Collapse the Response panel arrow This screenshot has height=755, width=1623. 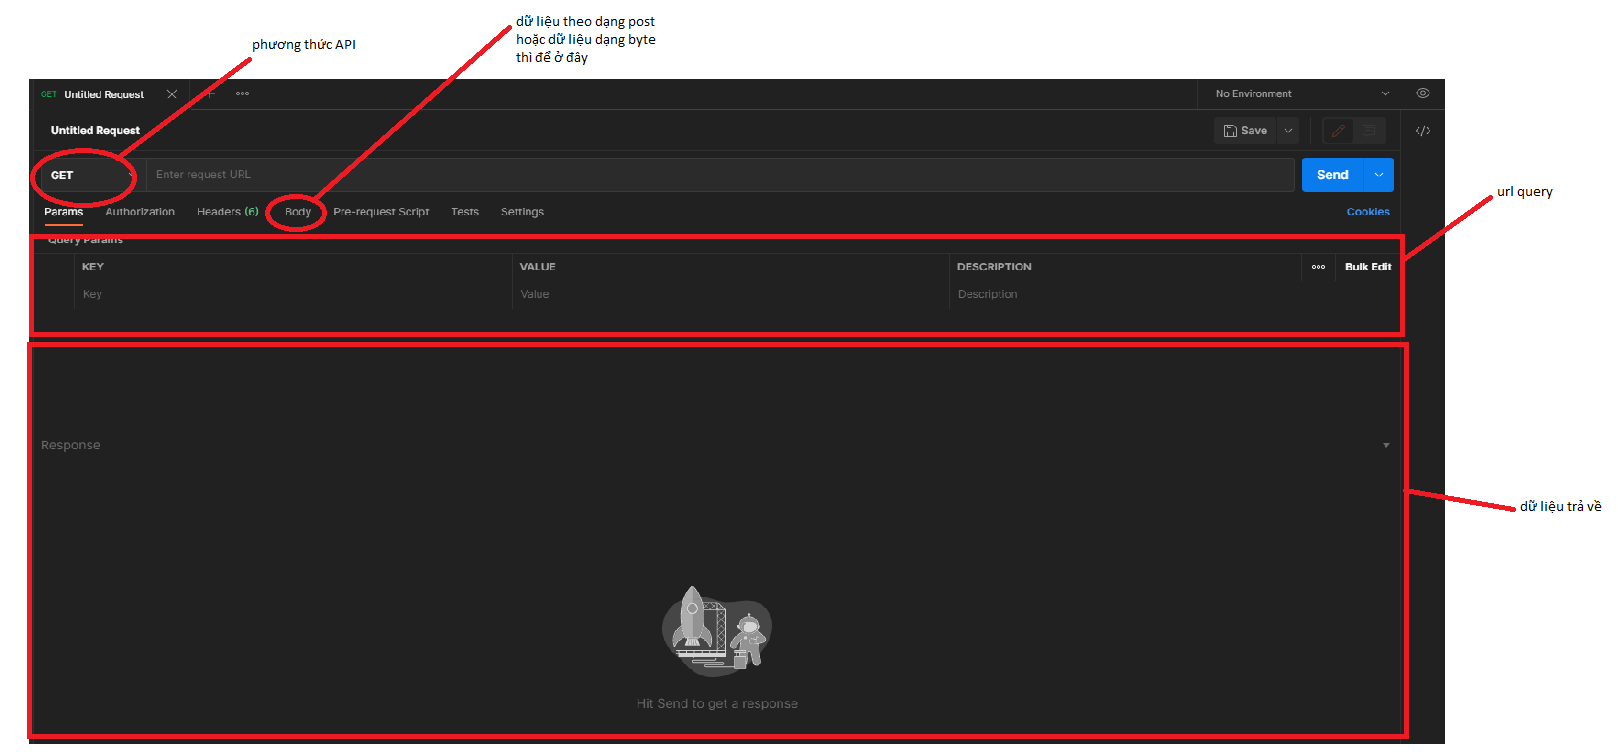click(x=1386, y=445)
